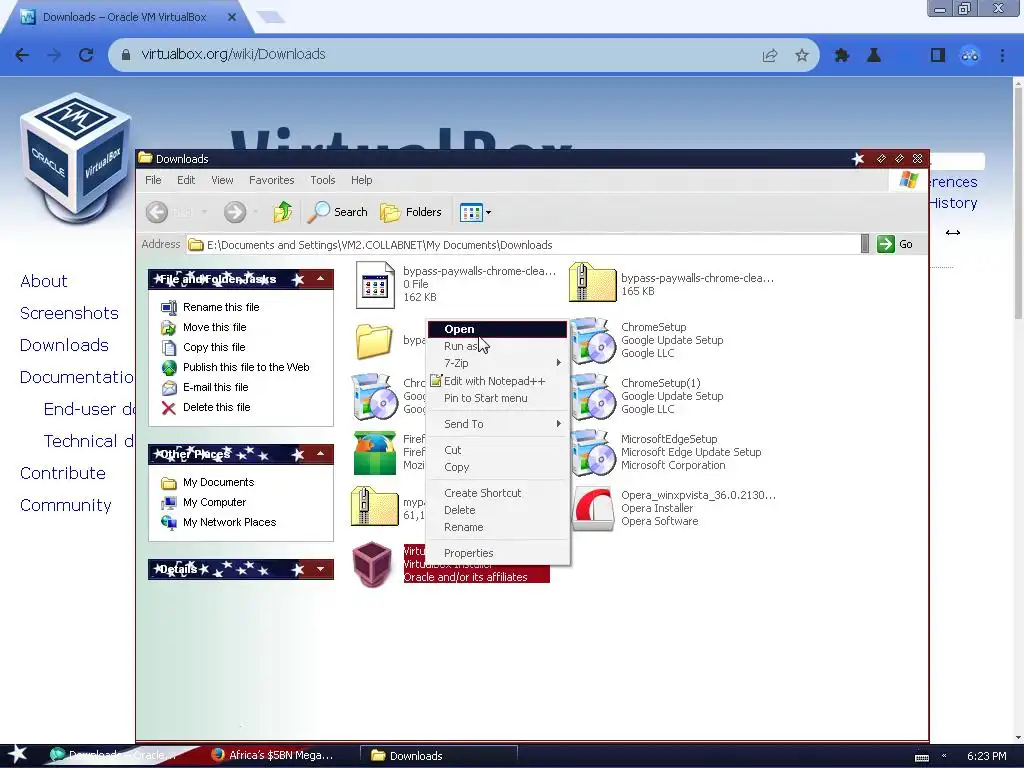The width and height of the screenshot is (1024, 768).
Task: Click the Copy this file icon
Action: [x=169, y=347]
